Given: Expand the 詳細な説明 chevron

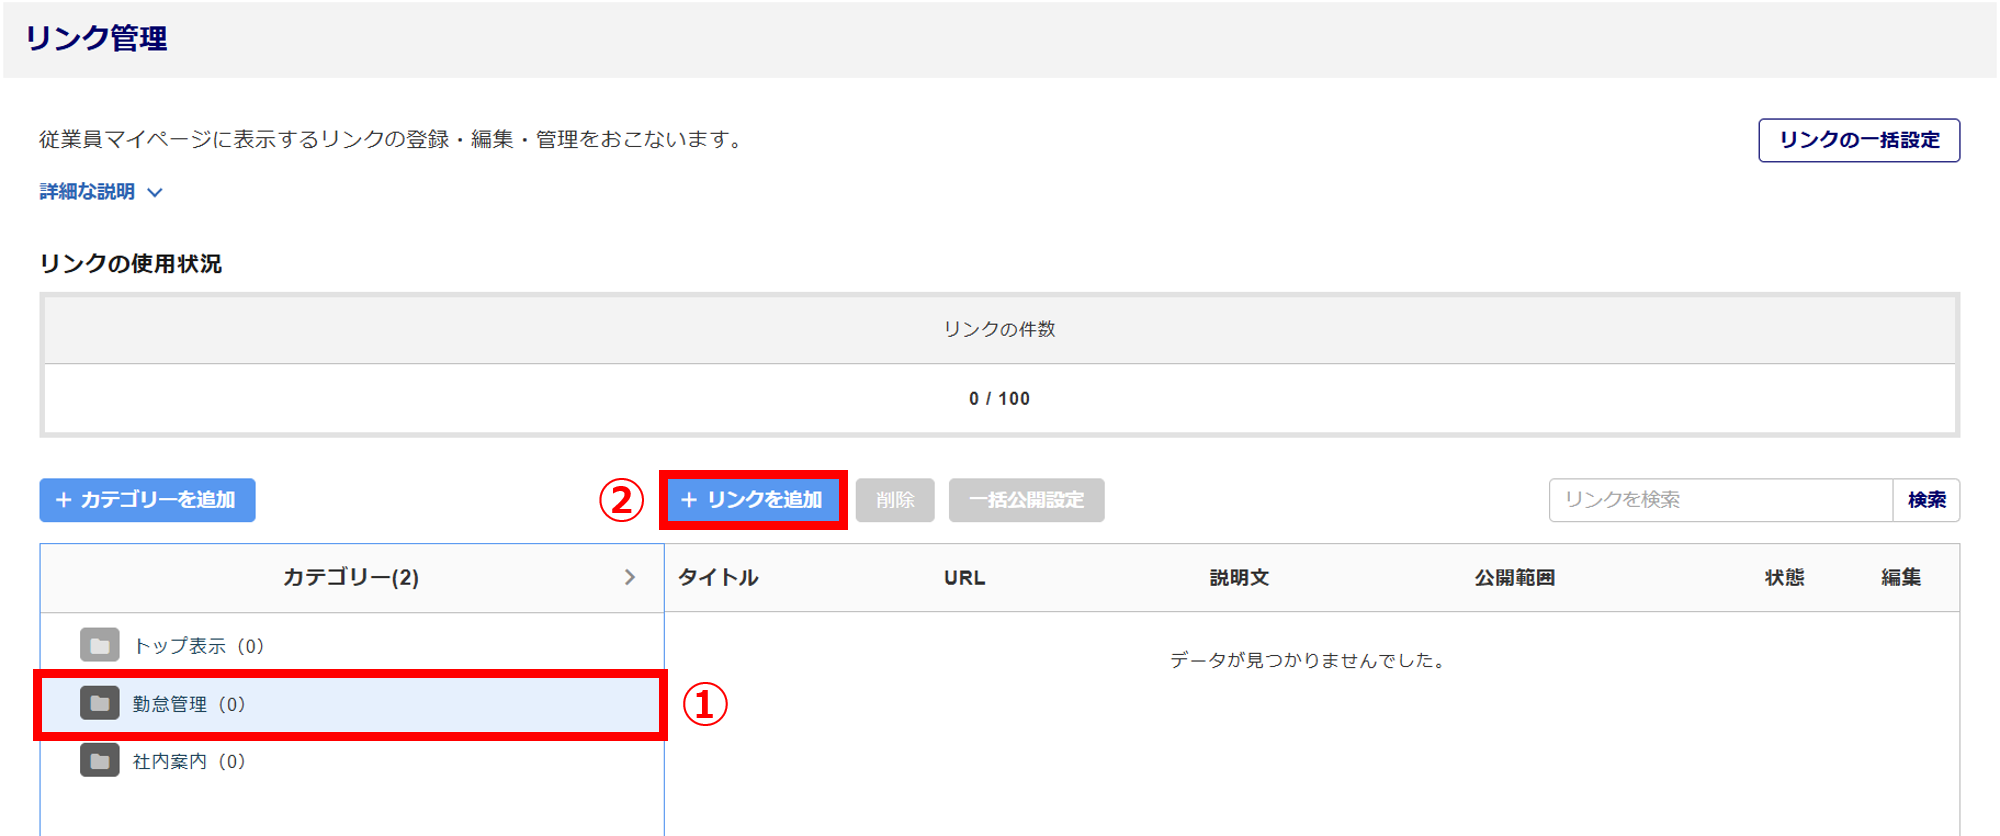Looking at the screenshot, I should [x=155, y=192].
